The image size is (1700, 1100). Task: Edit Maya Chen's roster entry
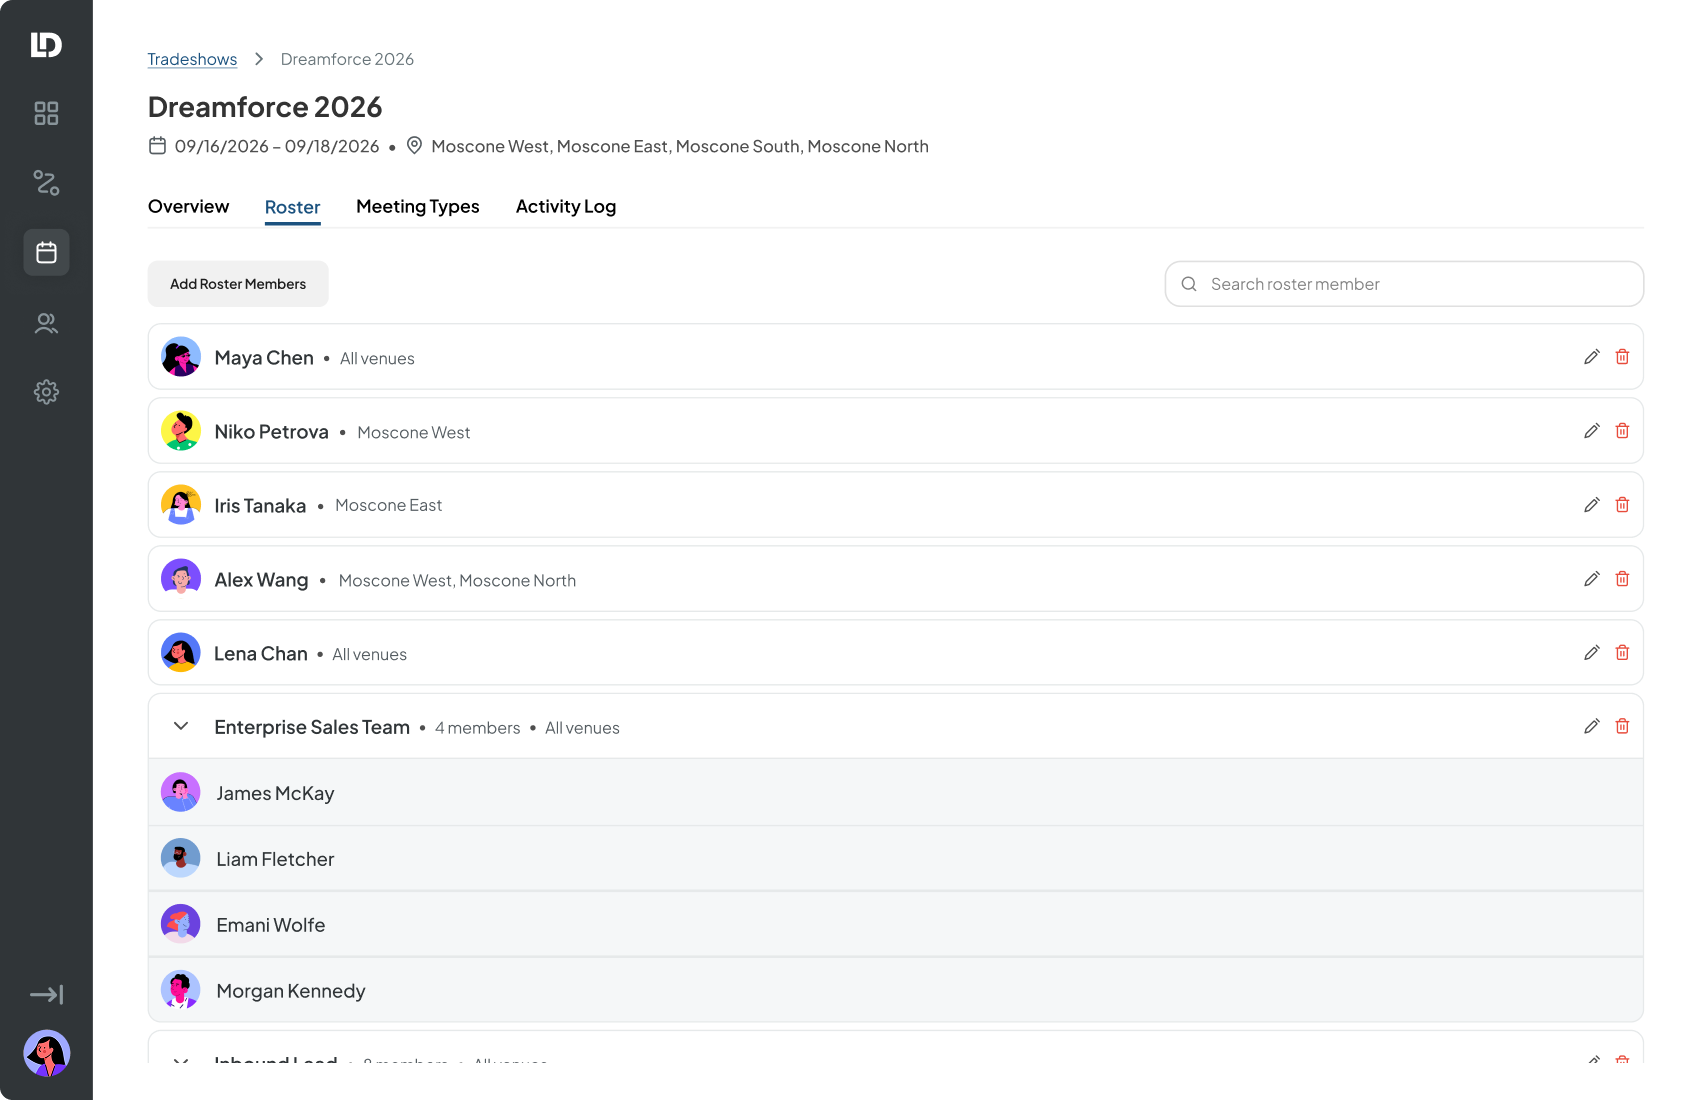[1592, 357]
